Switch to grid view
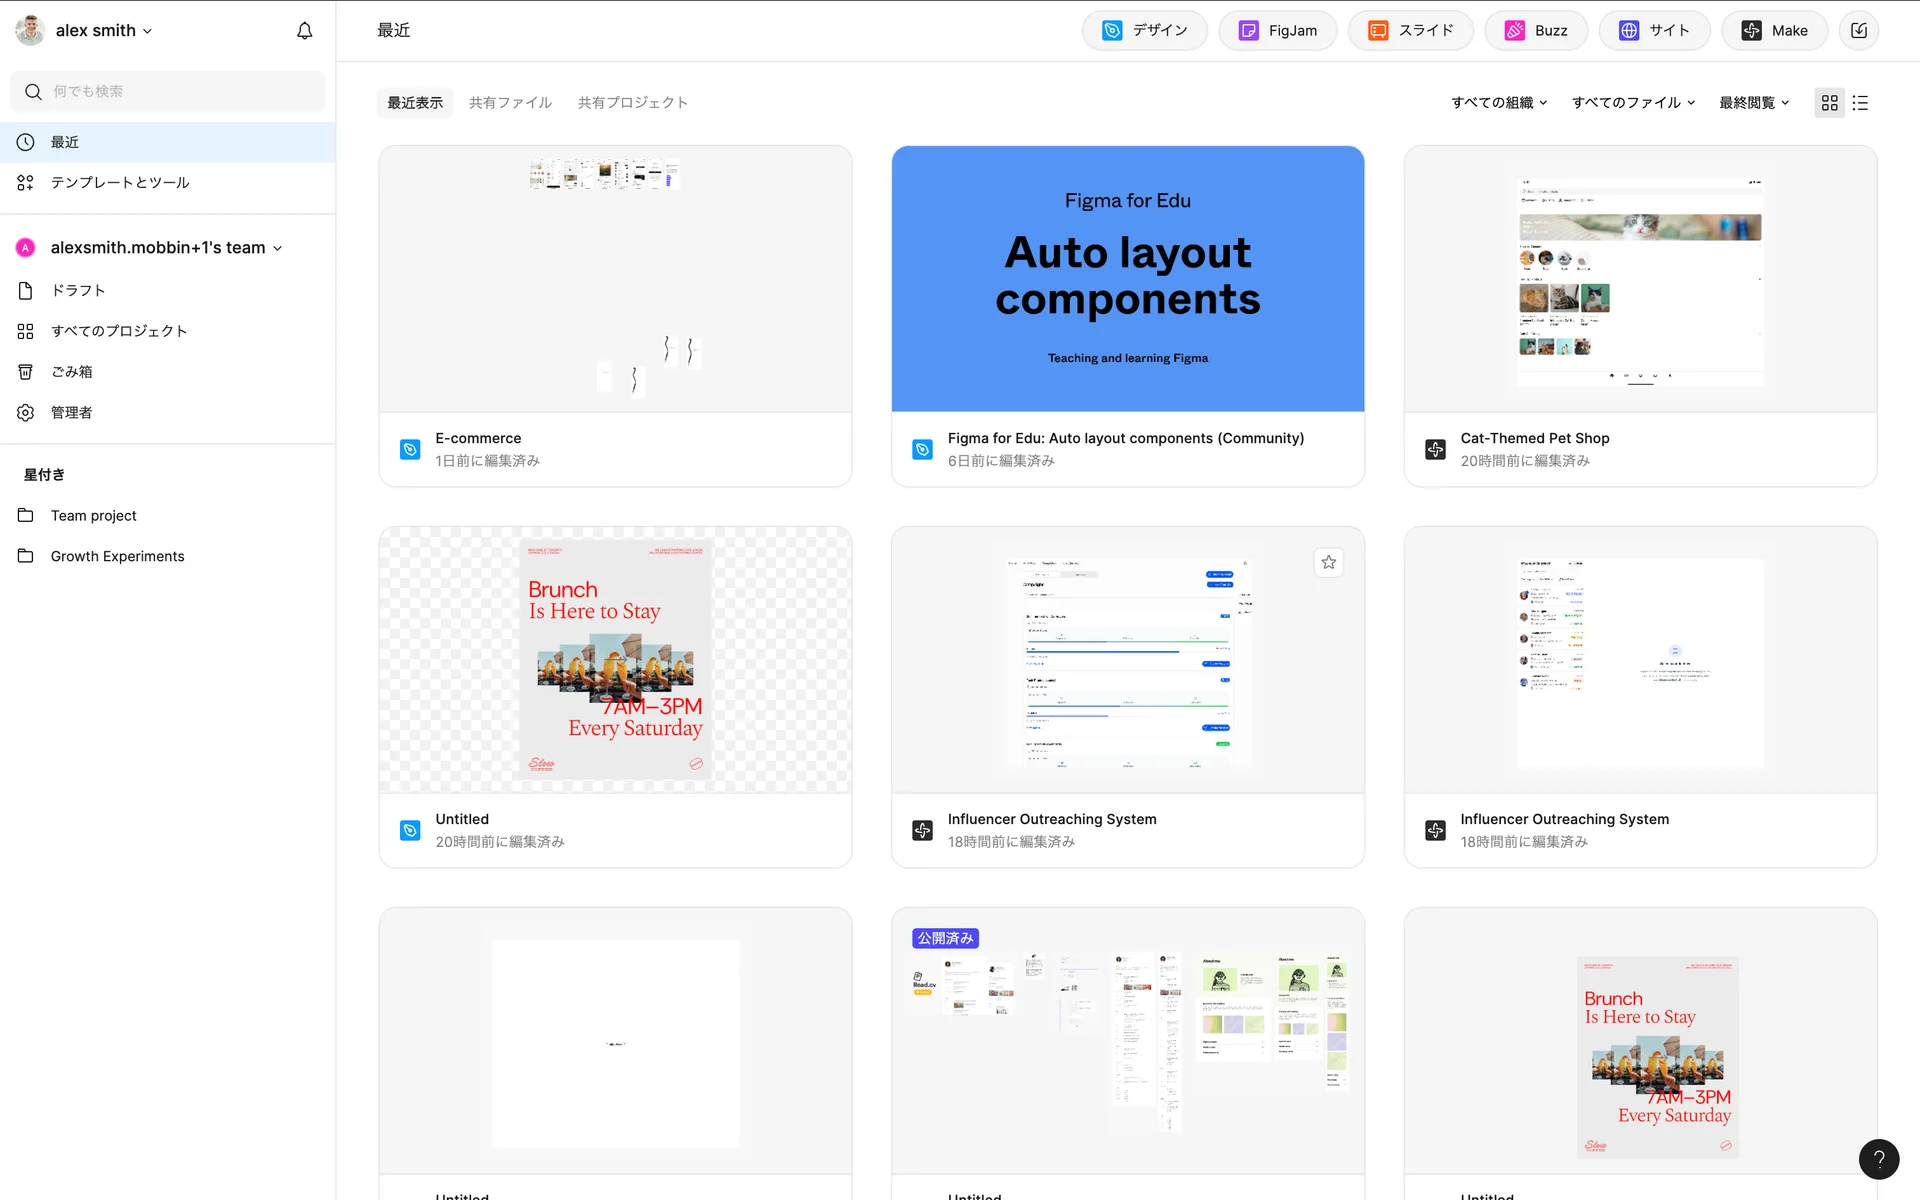The height and width of the screenshot is (1200, 1920). click(x=1829, y=103)
